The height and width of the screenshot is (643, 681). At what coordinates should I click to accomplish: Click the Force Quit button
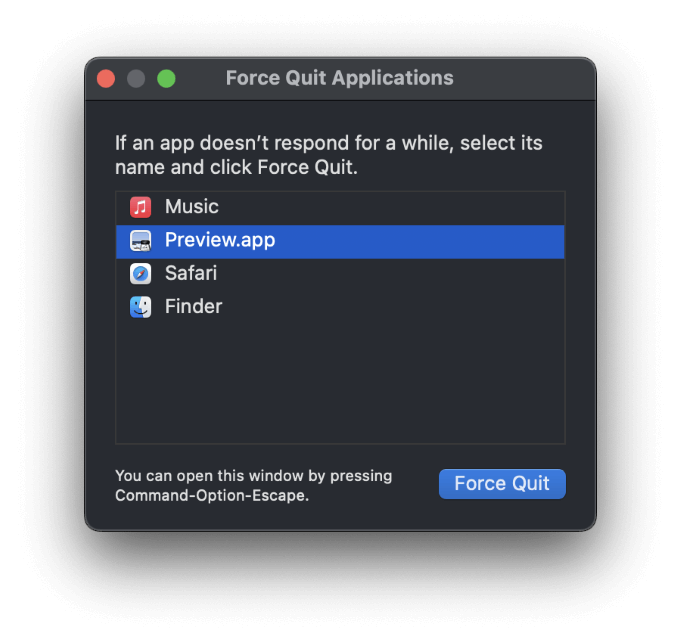(x=502, y=484)
